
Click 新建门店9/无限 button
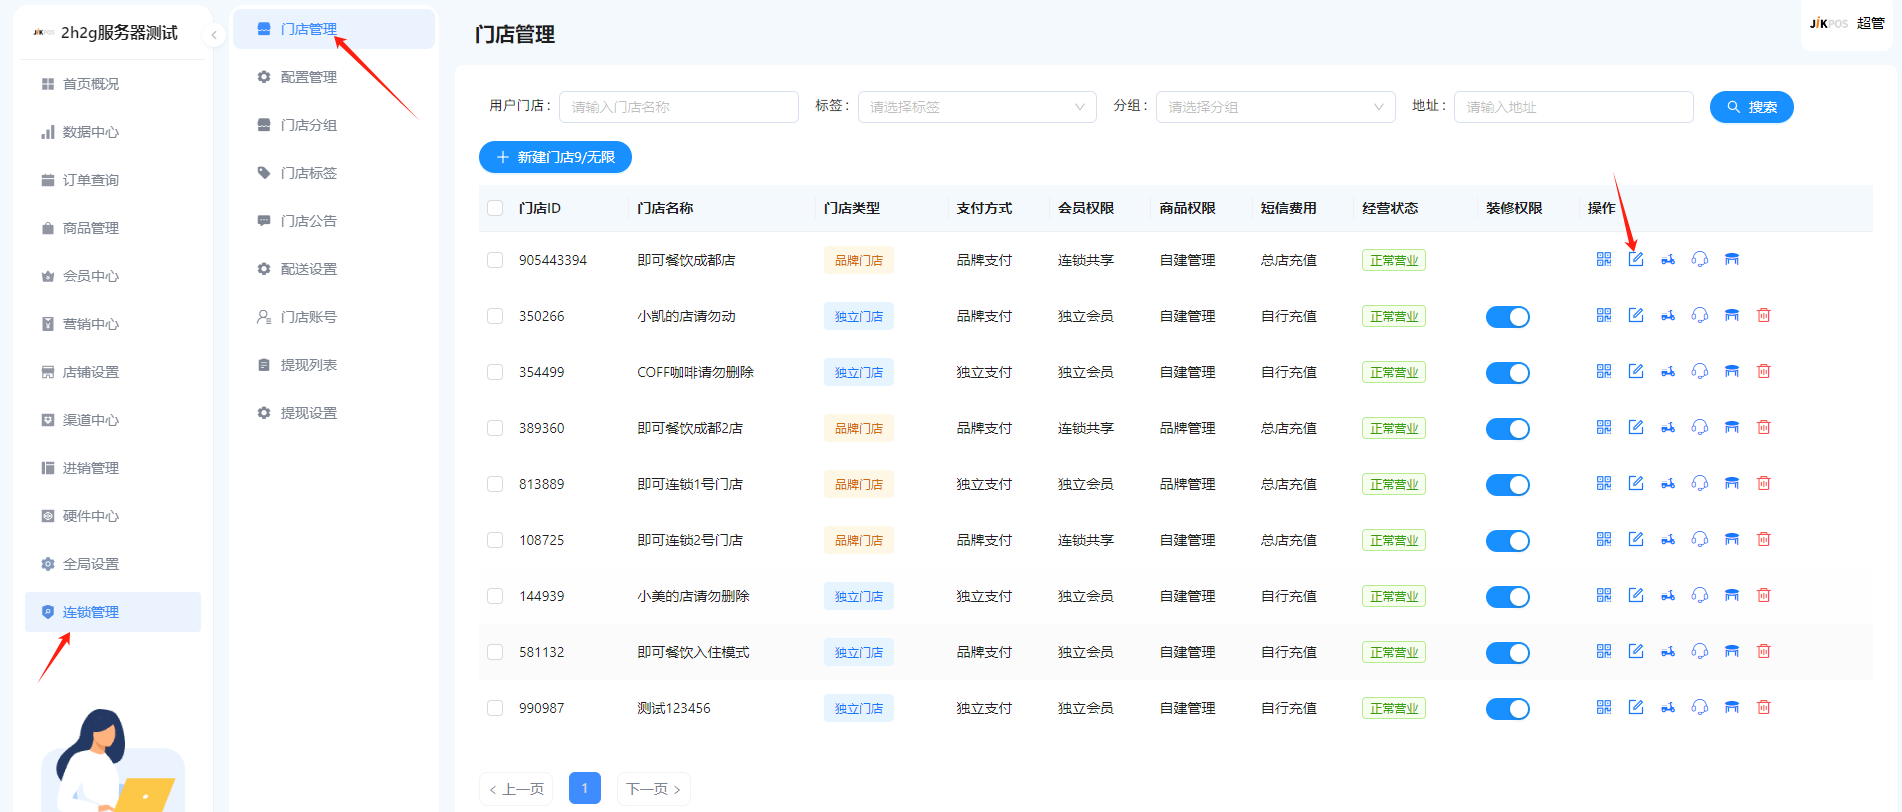(555, 157)
